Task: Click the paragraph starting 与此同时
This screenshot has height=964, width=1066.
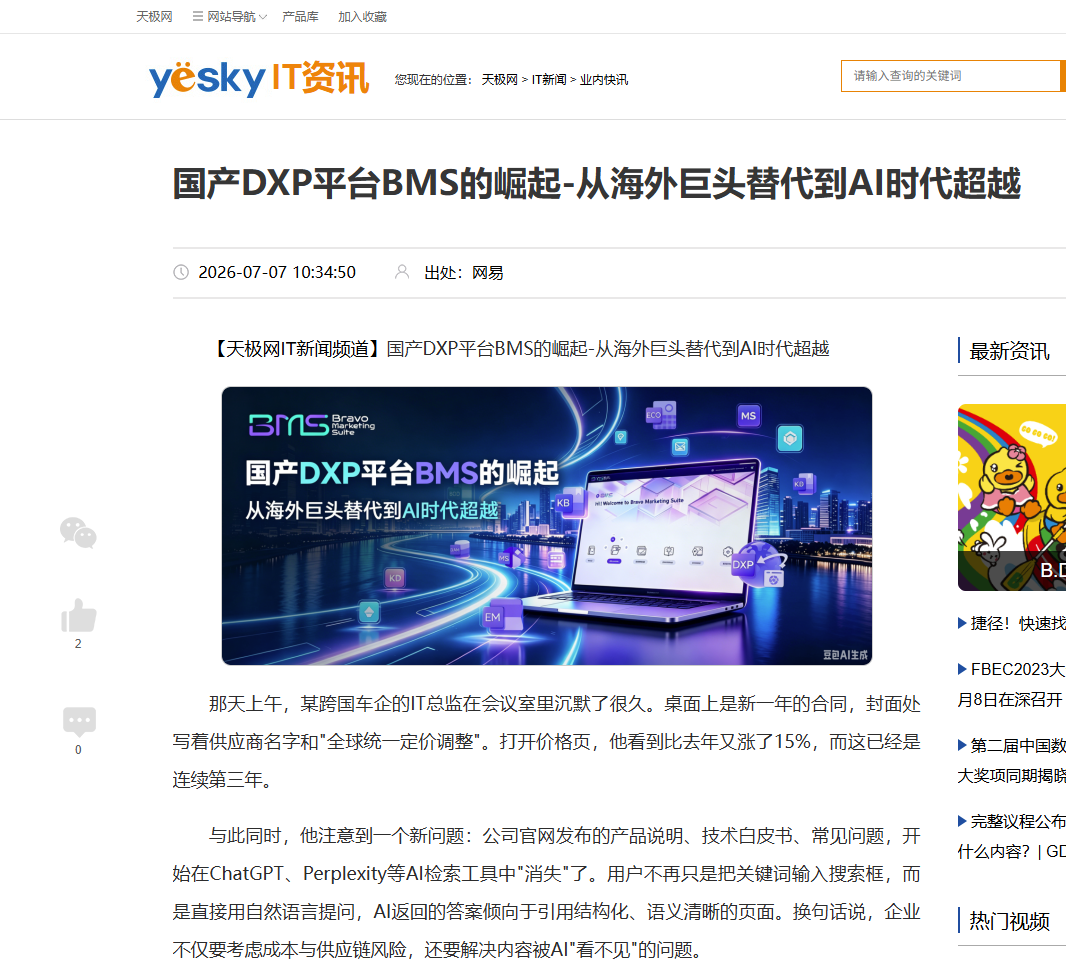Action: click(547, 893)
